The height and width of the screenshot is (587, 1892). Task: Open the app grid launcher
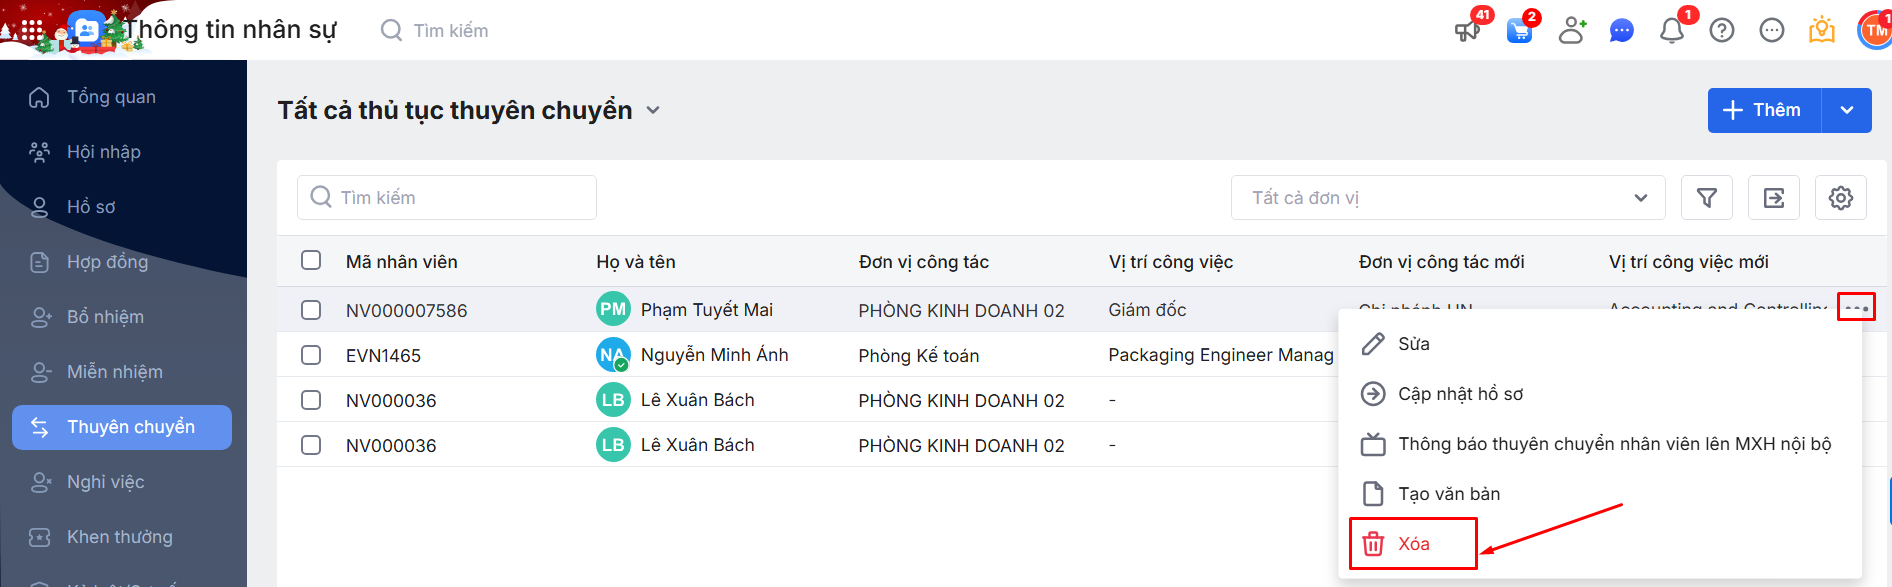(x=32, y=30)
